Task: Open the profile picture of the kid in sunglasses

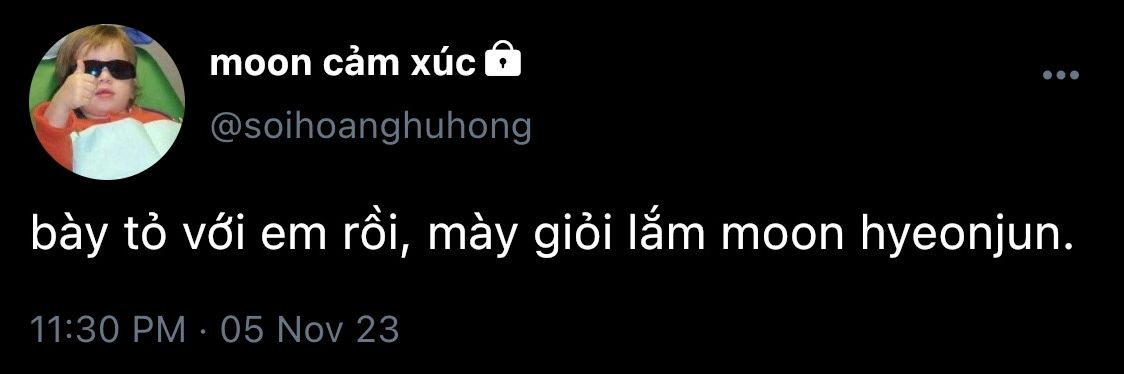Action: coord(107,102)
